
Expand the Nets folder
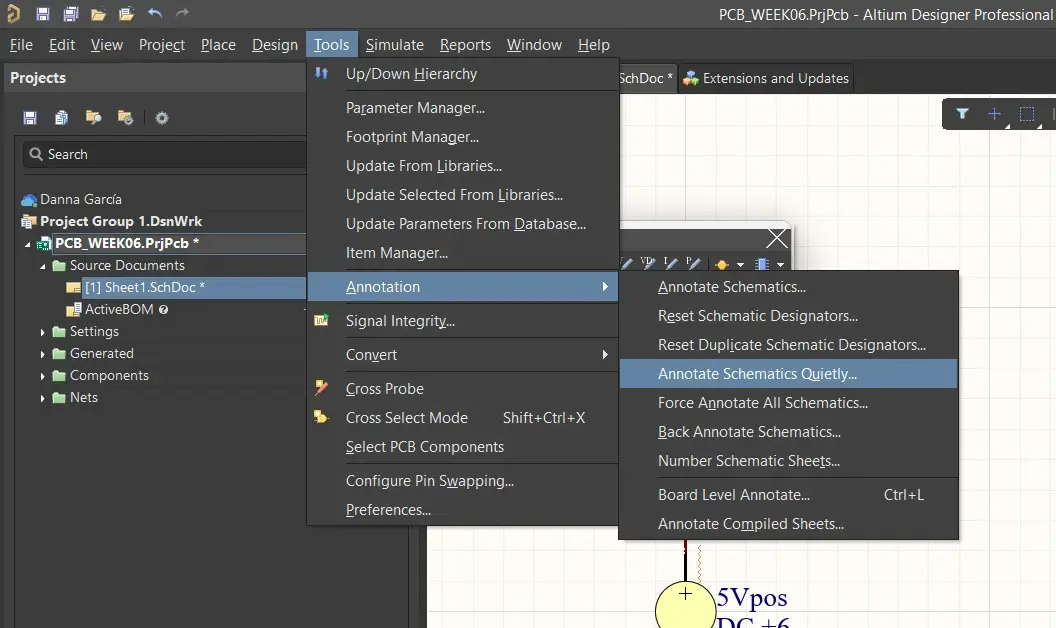(42, 398)
